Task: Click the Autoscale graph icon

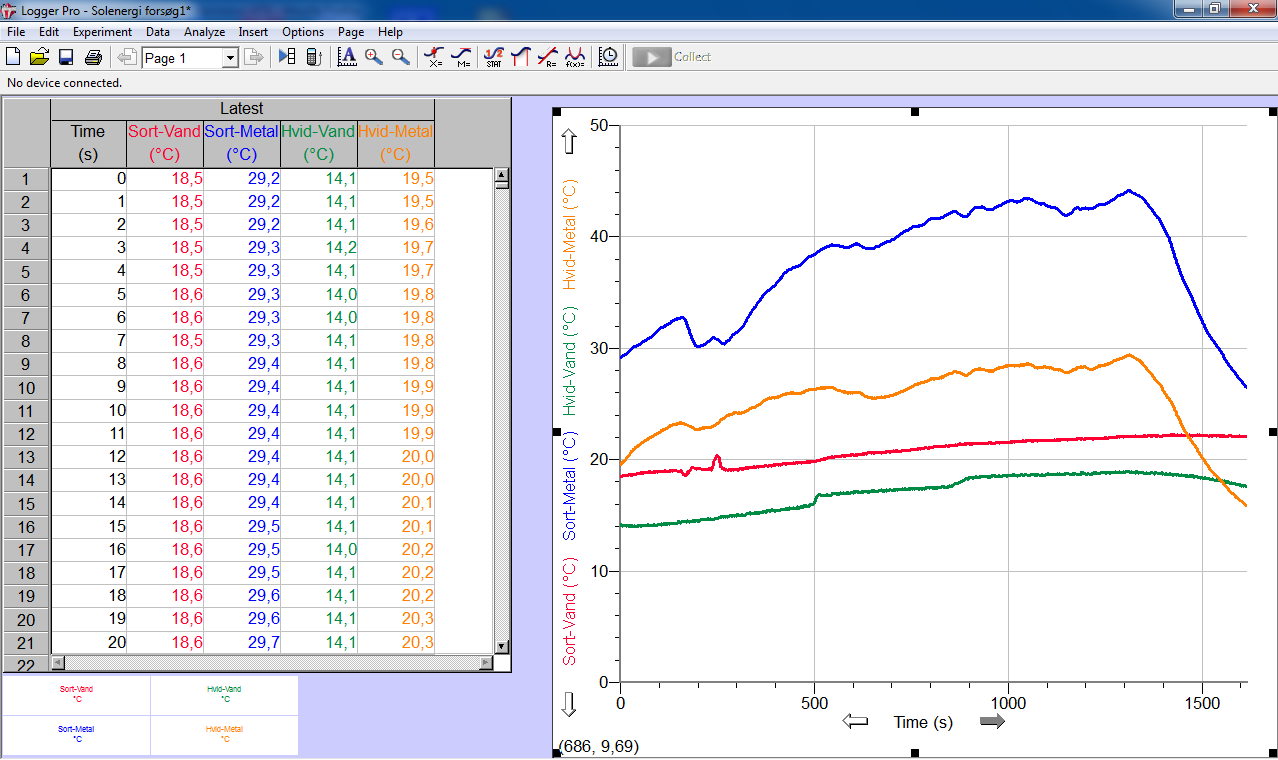Action: coord(347,57)
